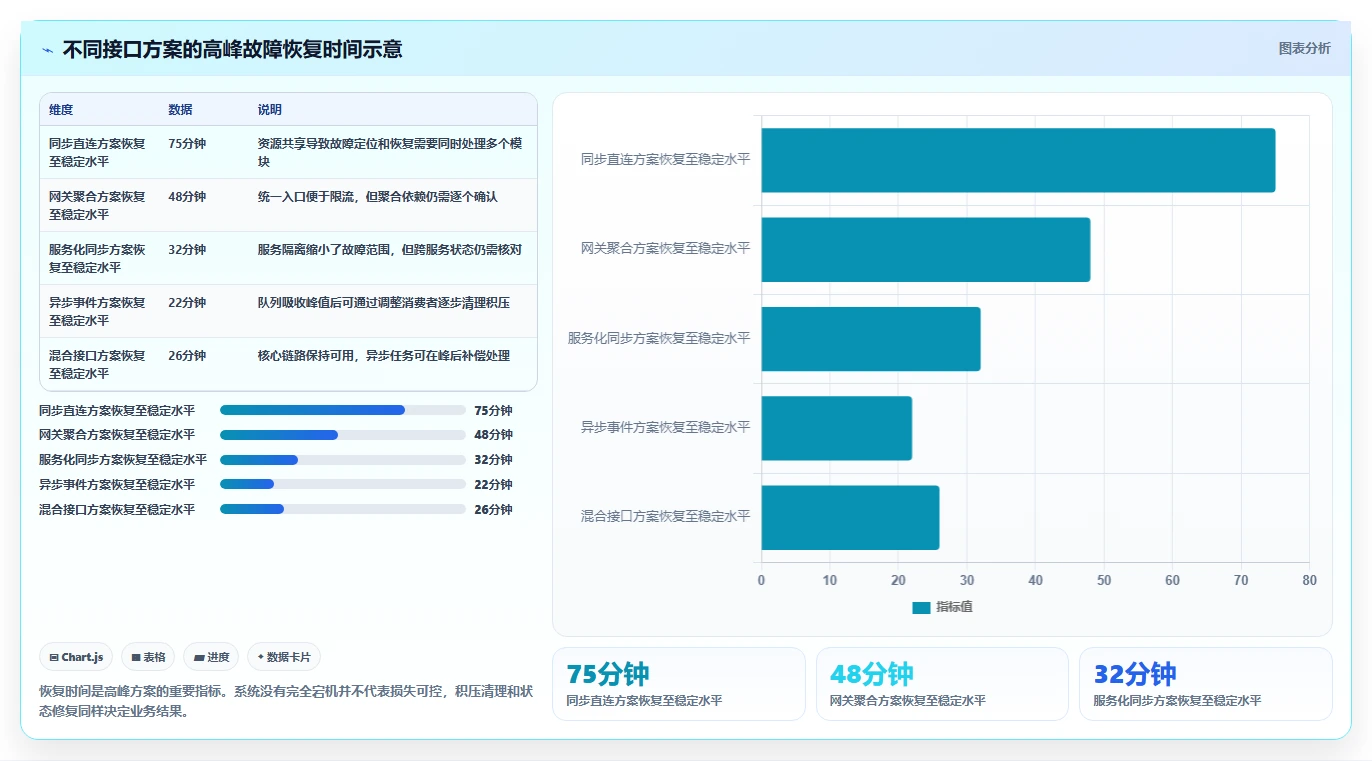
Task: Toggle the 指标值 legend item
Action: pyautogui.click(x=942, y=607)
